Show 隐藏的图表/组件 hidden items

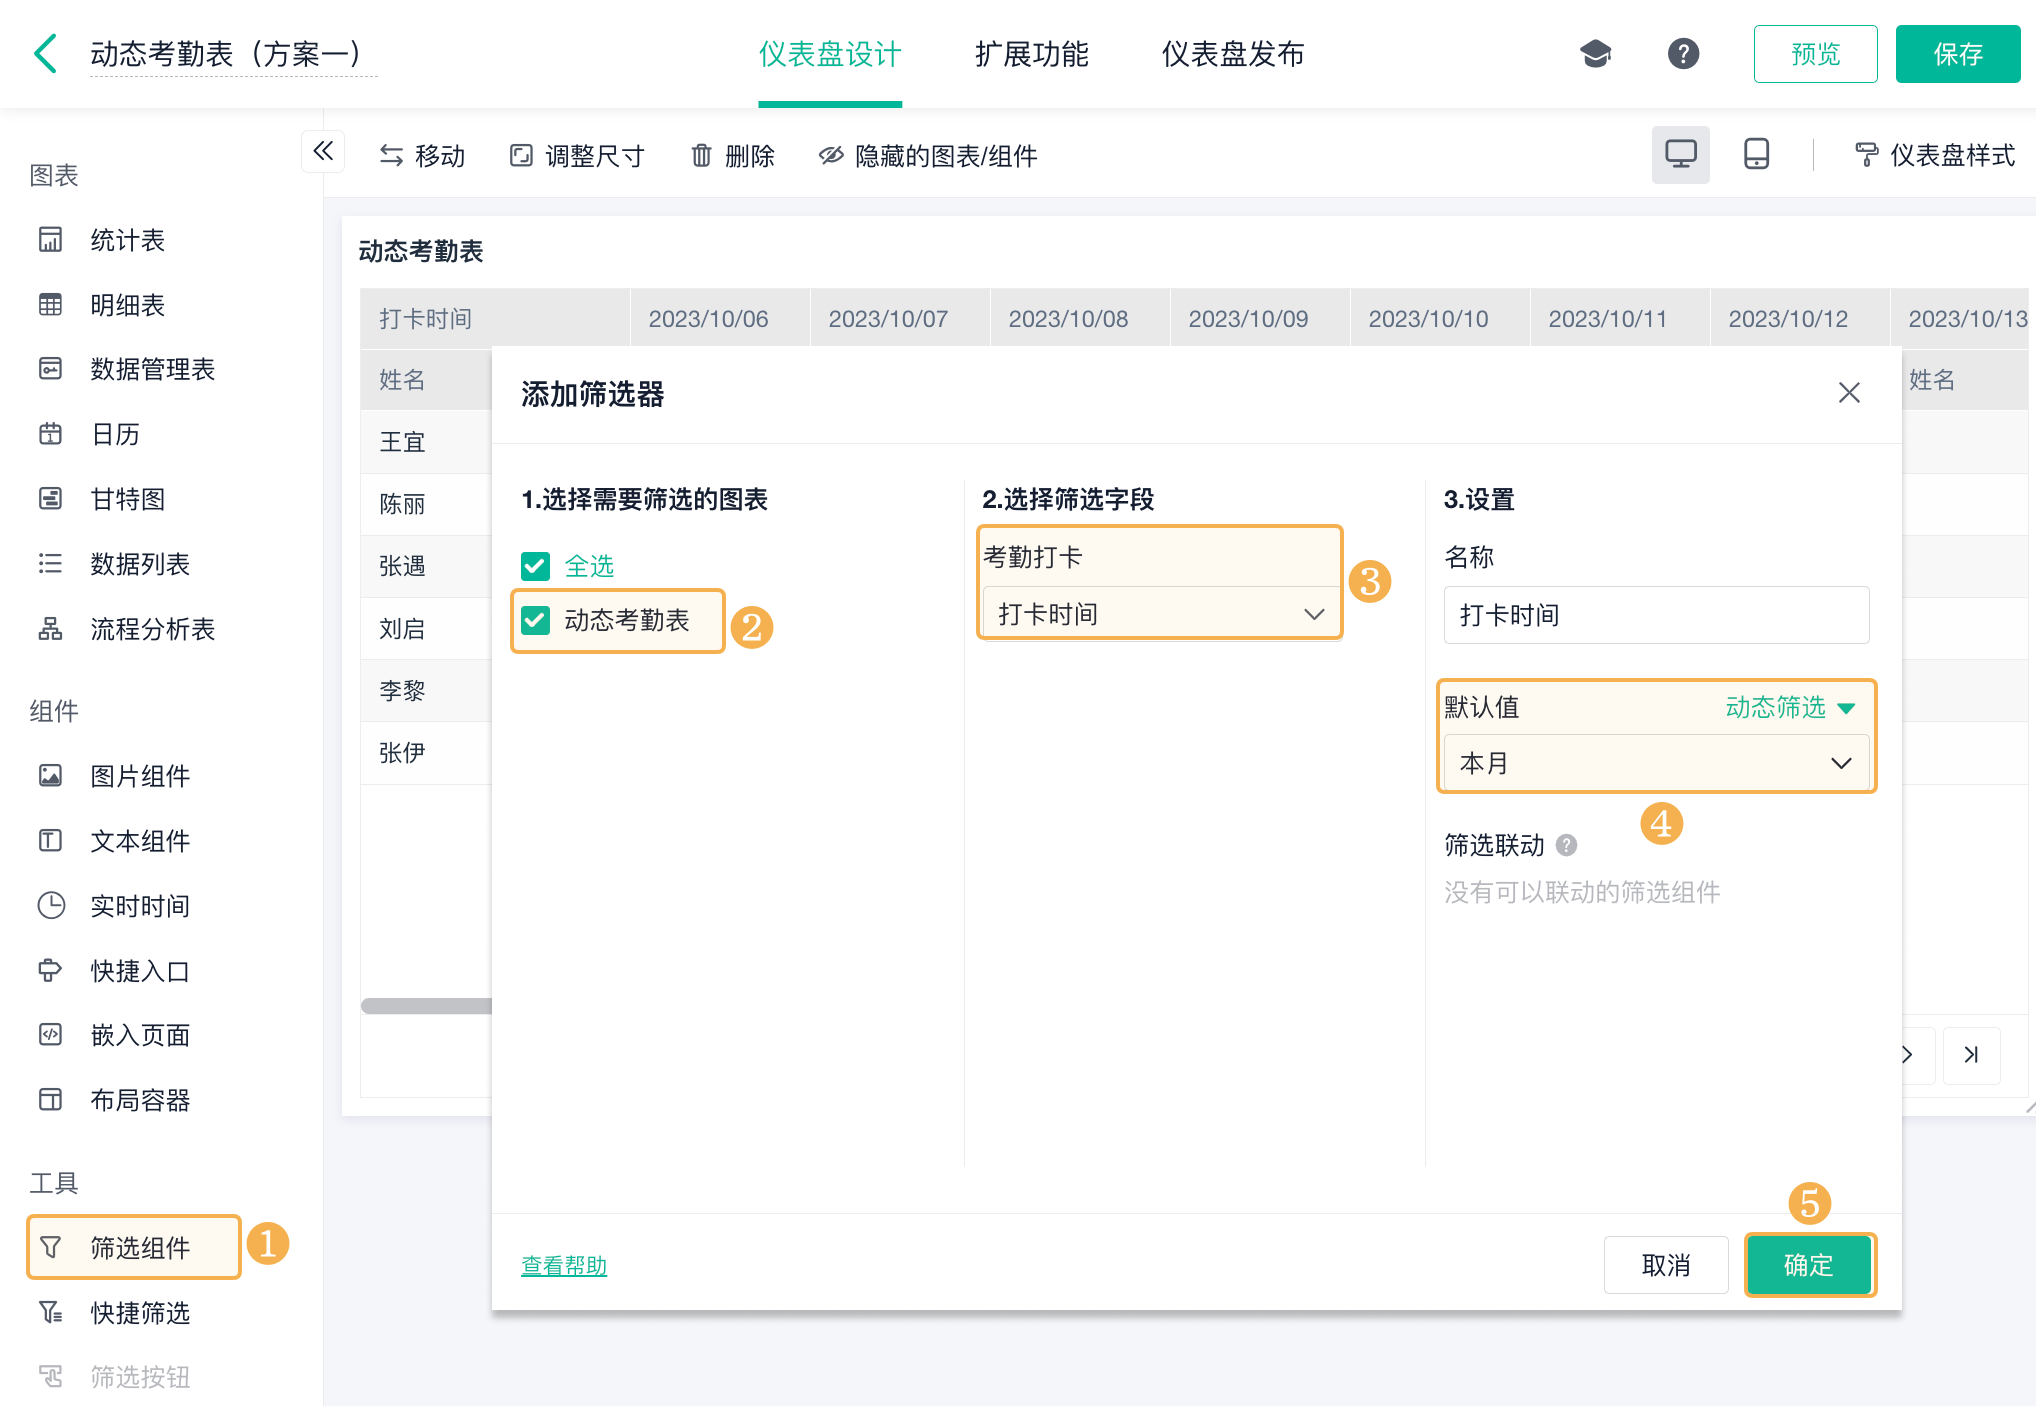tap(928, 156)
